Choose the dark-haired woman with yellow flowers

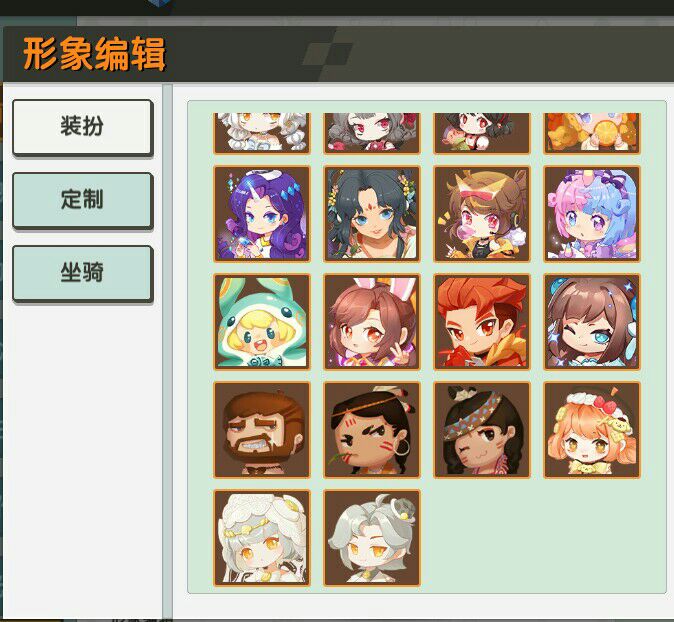click(x=372, y=214)
